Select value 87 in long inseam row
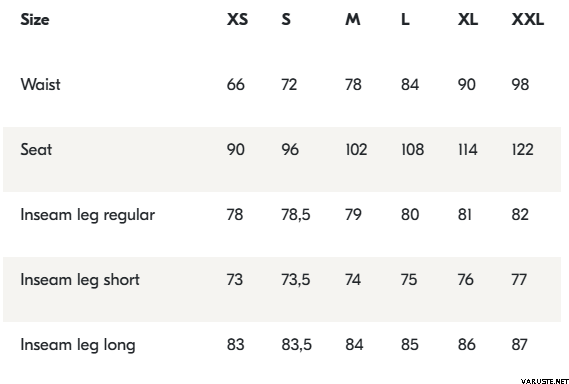The width and height of the screenshot is (569, 384). (x=519, y=345)
